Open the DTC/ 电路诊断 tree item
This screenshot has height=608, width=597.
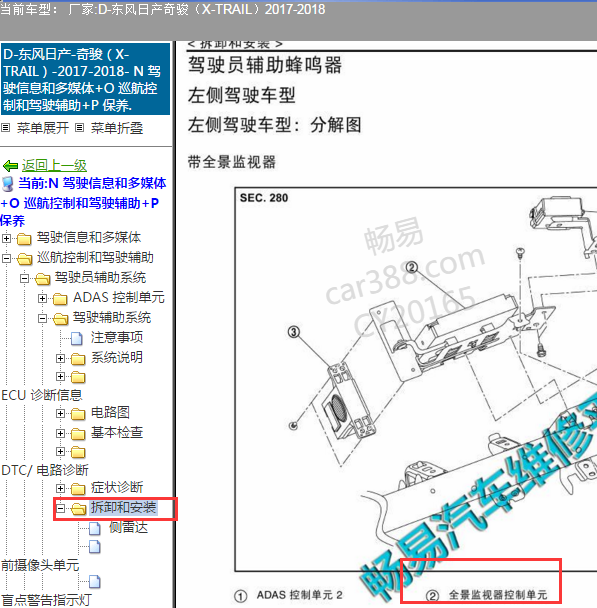pyautogui.click(x=45, y=470)
